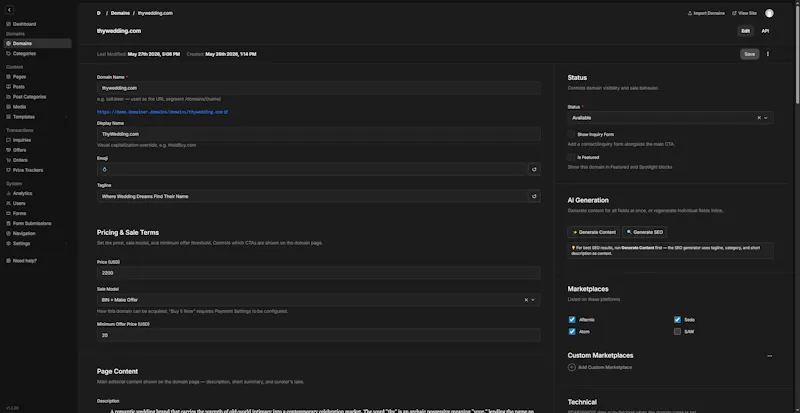Click the Price Trackers icon
Viewport: 800px width, 413px height.
(x=8, y=170)
